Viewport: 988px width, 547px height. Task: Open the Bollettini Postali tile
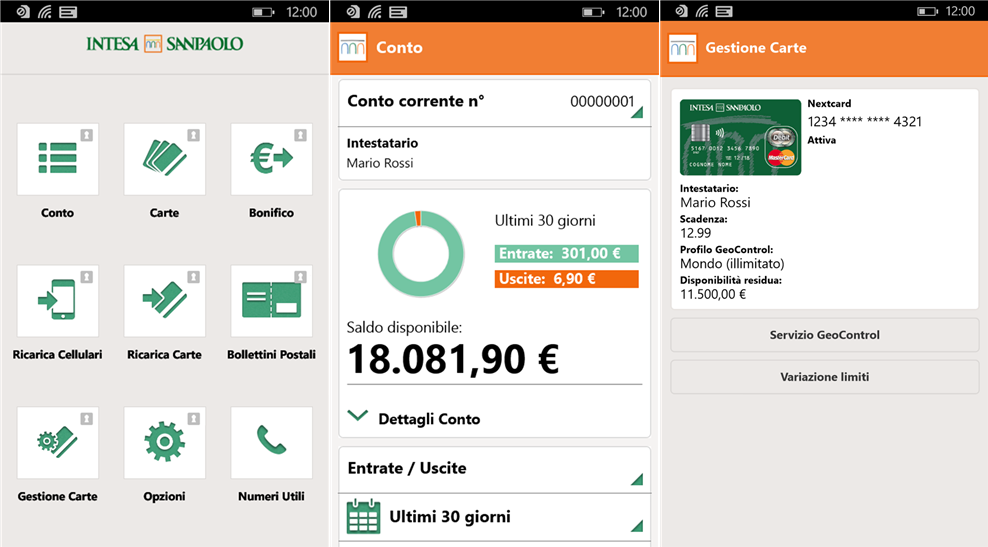[272, 301]
